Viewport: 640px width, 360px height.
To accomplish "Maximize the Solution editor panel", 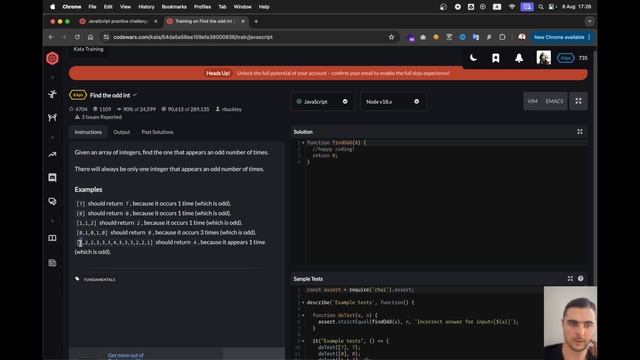I will pyautogui.click(x=580, y=131).
